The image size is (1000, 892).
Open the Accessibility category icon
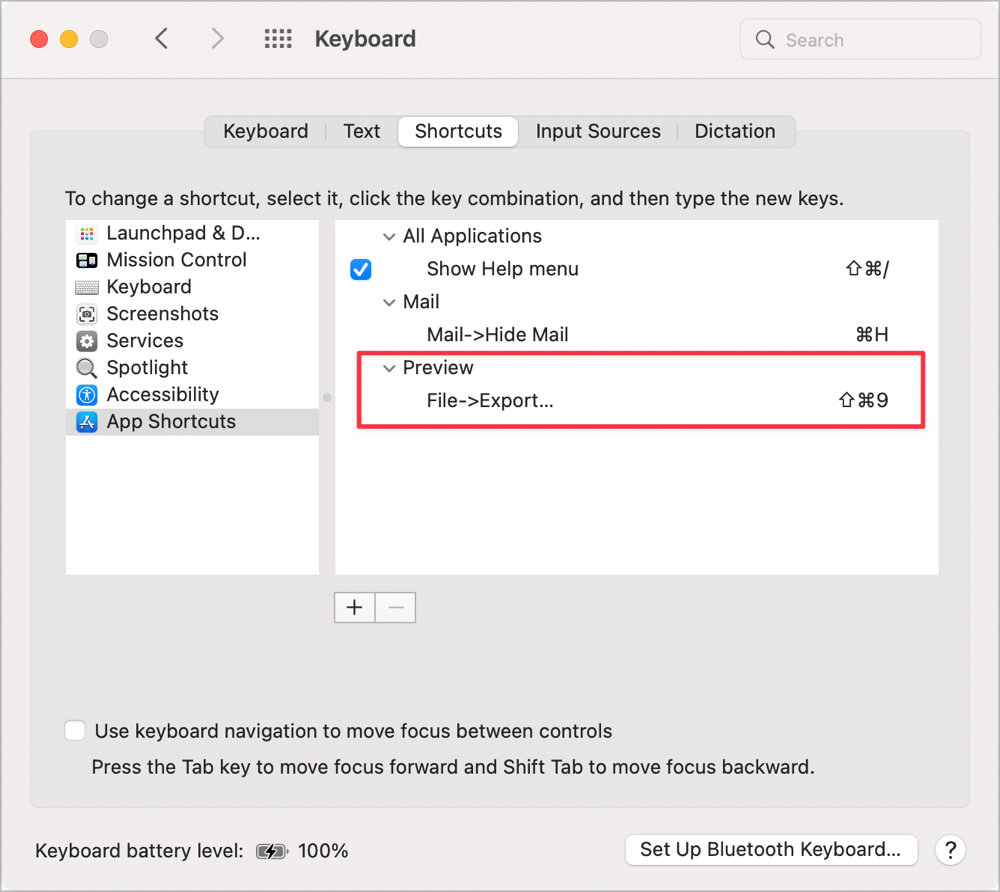[87, 395]
